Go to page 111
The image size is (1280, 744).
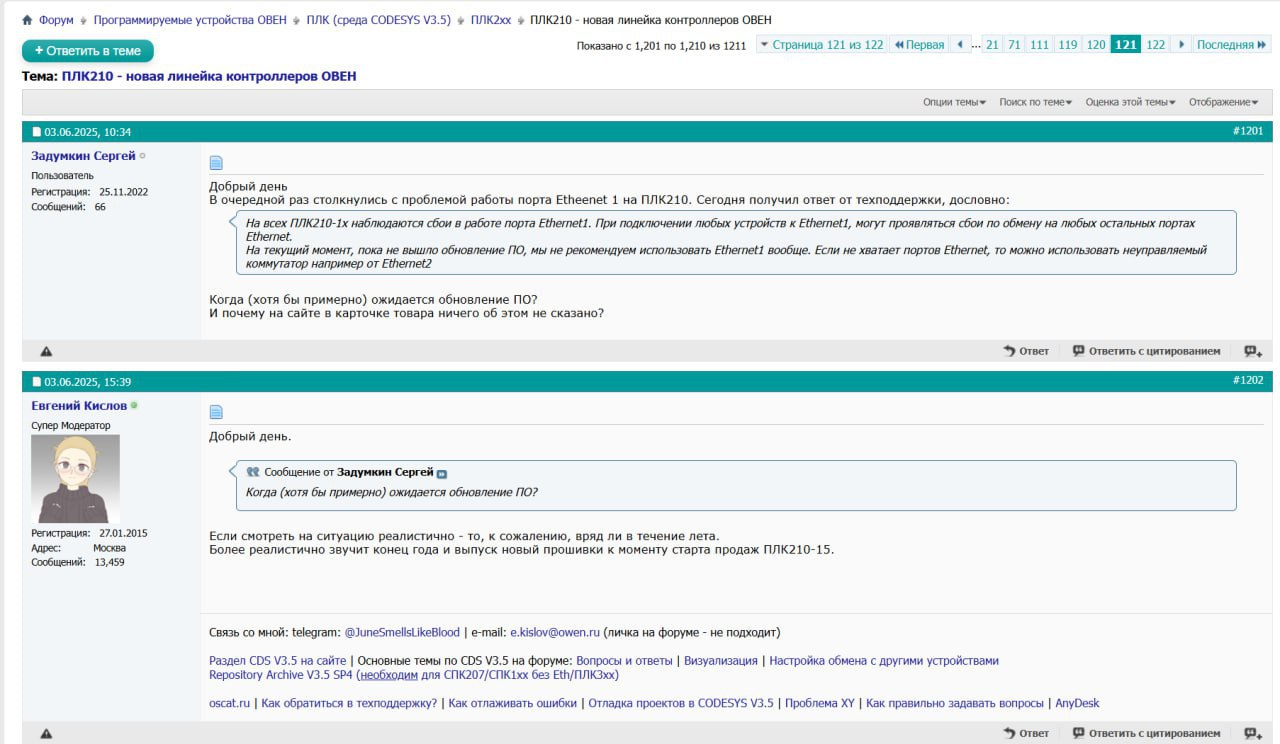coord(1039,44)
